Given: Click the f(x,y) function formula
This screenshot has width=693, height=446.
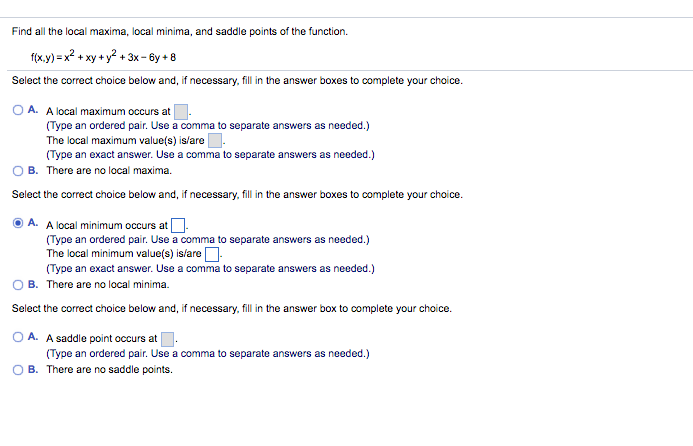Looking at the screenshot, I should click(103, 57).
